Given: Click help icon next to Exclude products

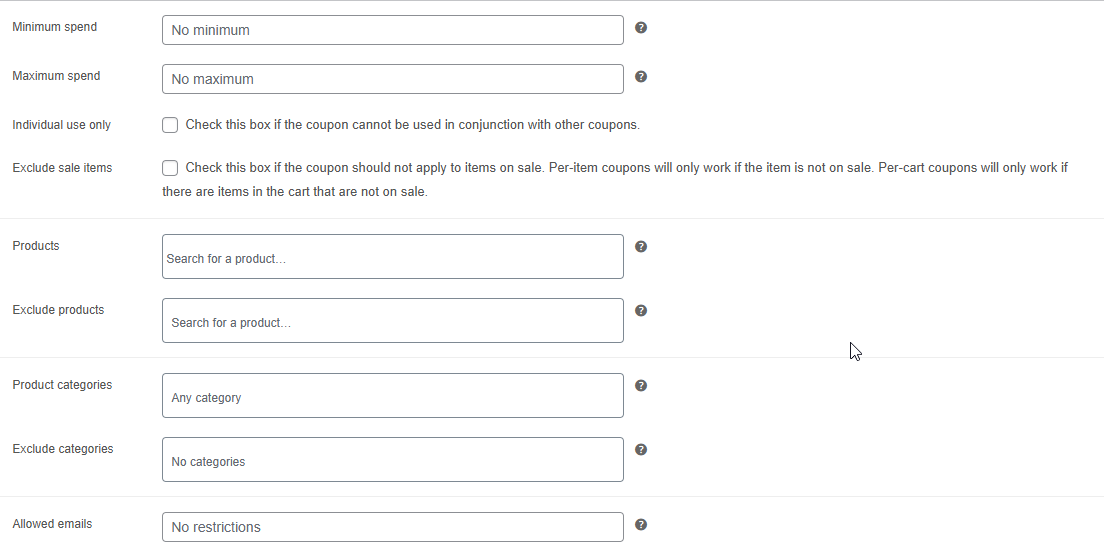Looking at the screenshot, I should click(x=641, y=310).
